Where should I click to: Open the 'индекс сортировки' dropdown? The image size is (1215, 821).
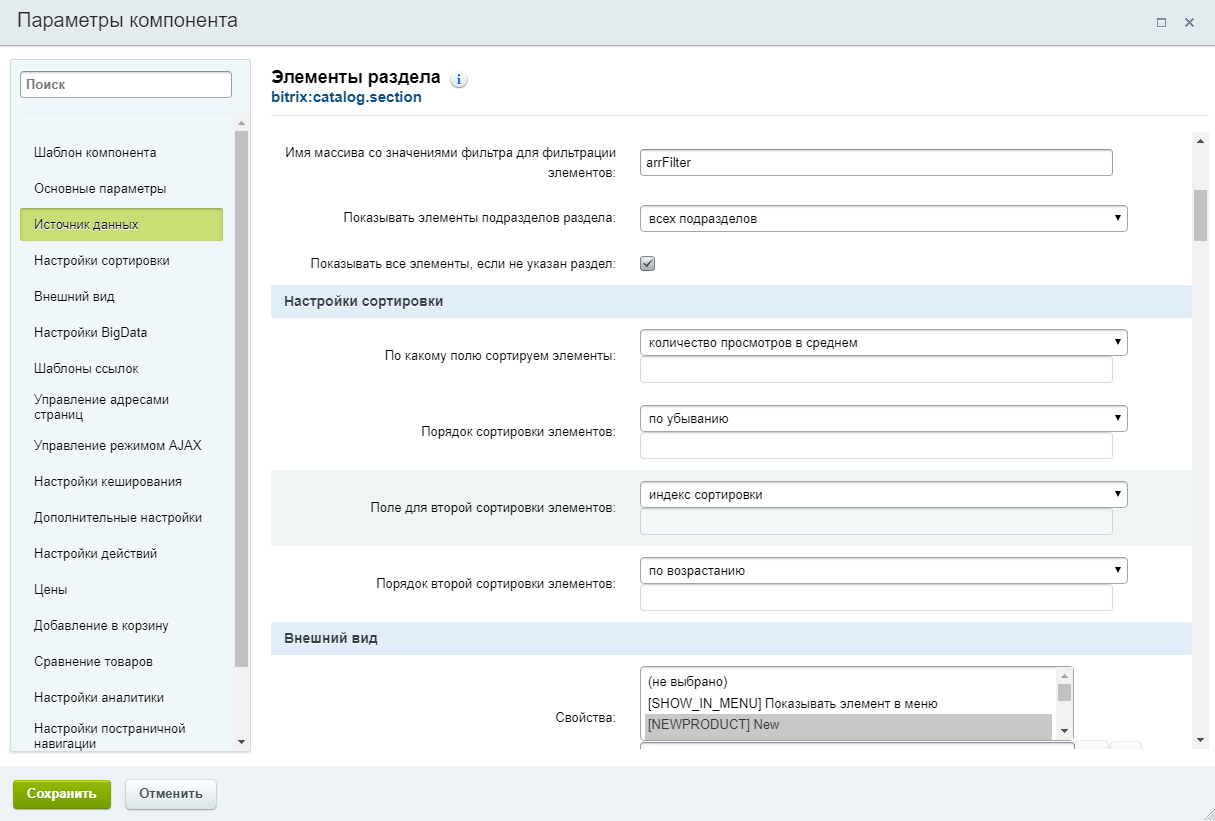tap(883, 495)
